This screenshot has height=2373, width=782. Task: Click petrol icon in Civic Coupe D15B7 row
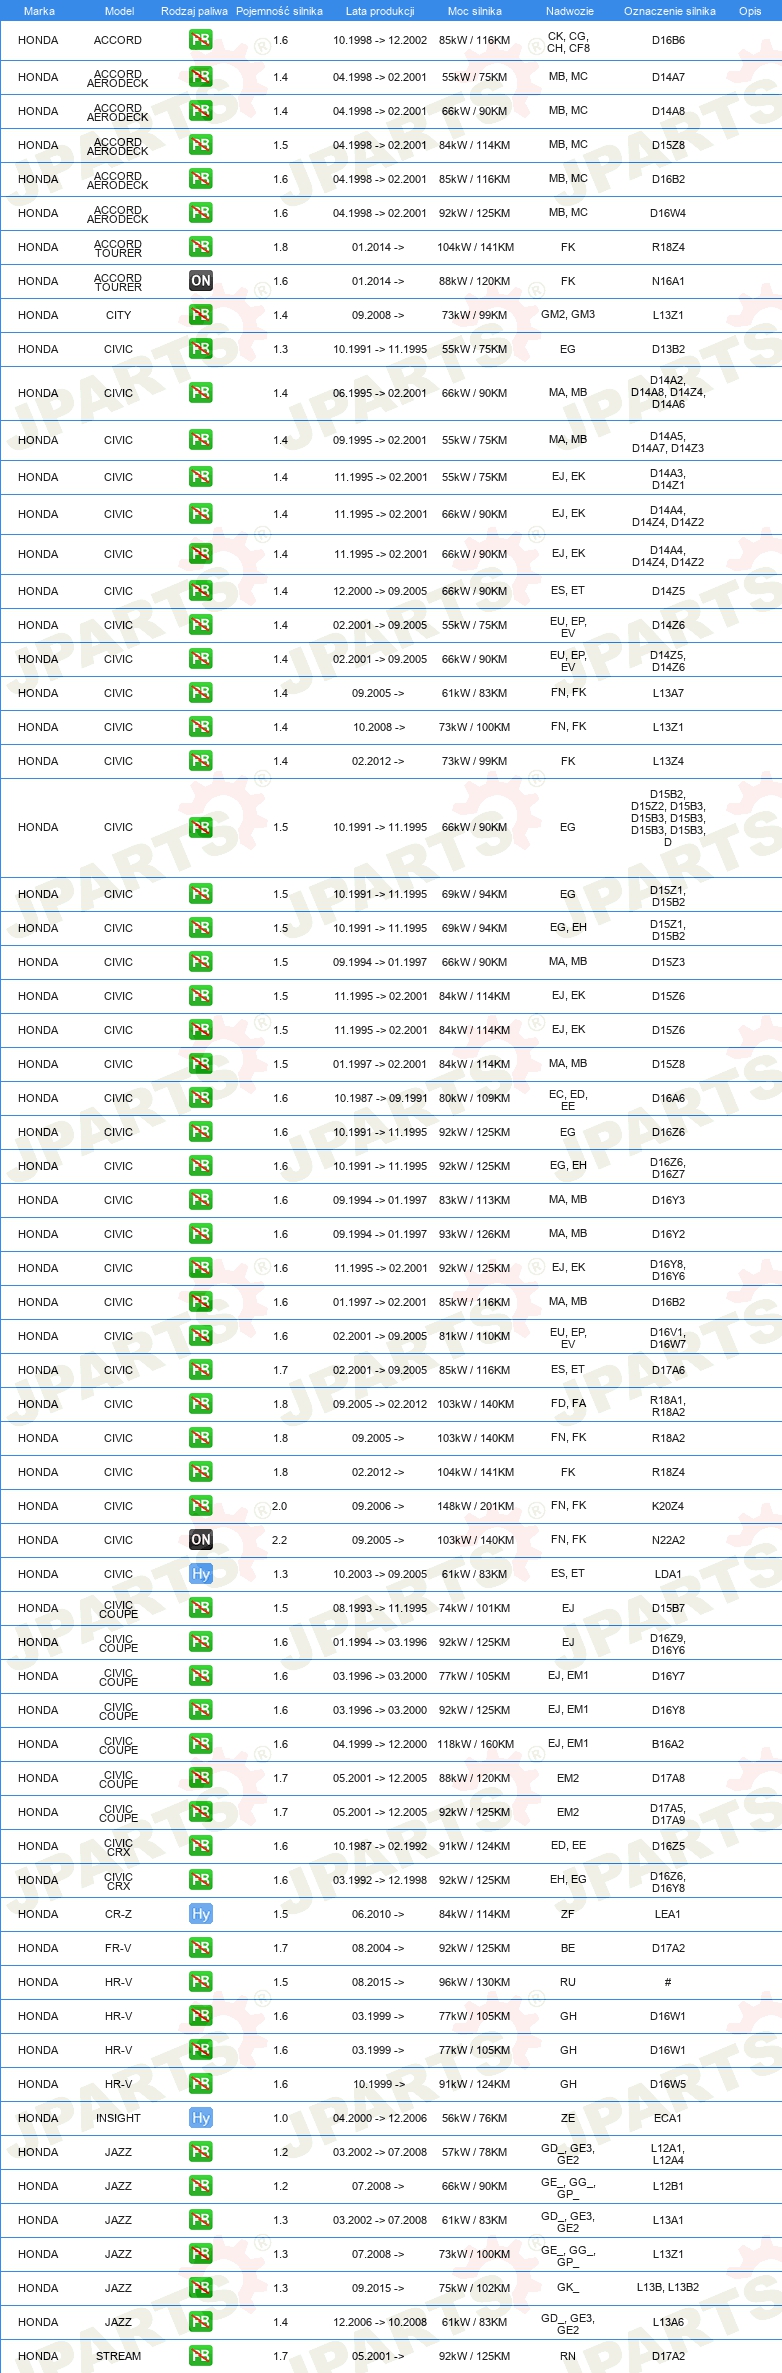[200, 1608]
